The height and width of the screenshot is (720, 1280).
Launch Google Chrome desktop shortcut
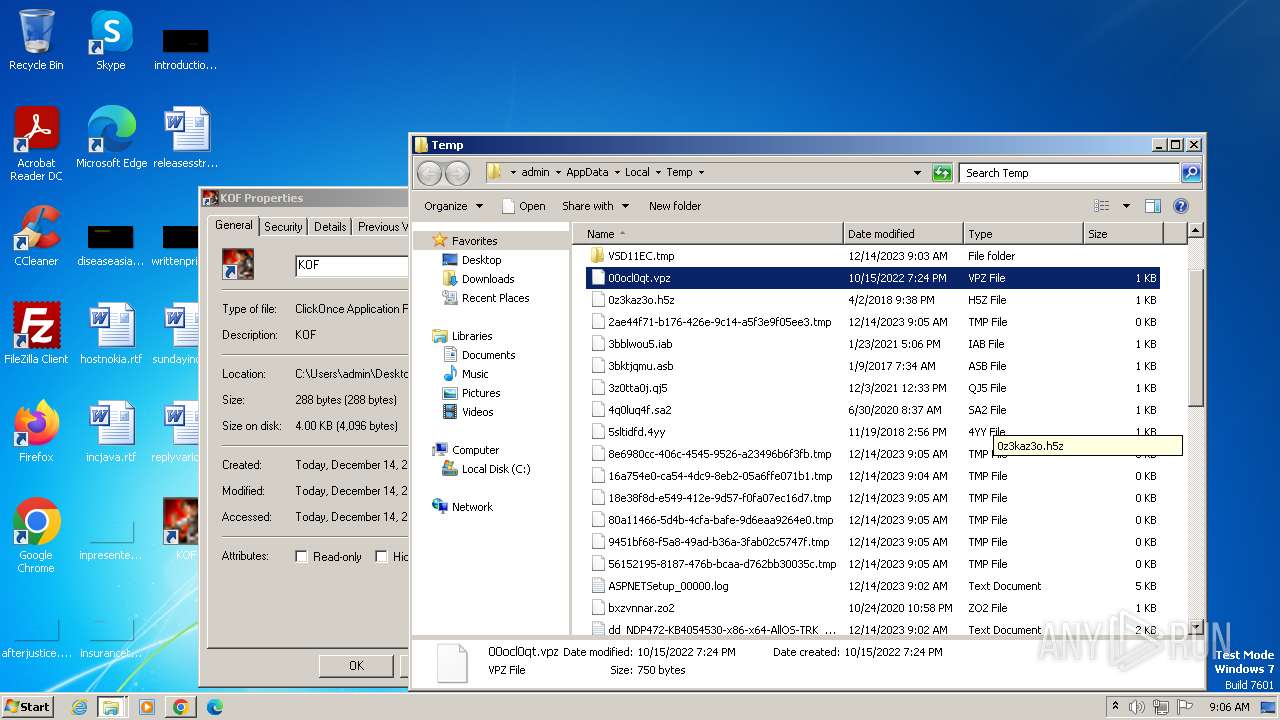coord(36,536)
